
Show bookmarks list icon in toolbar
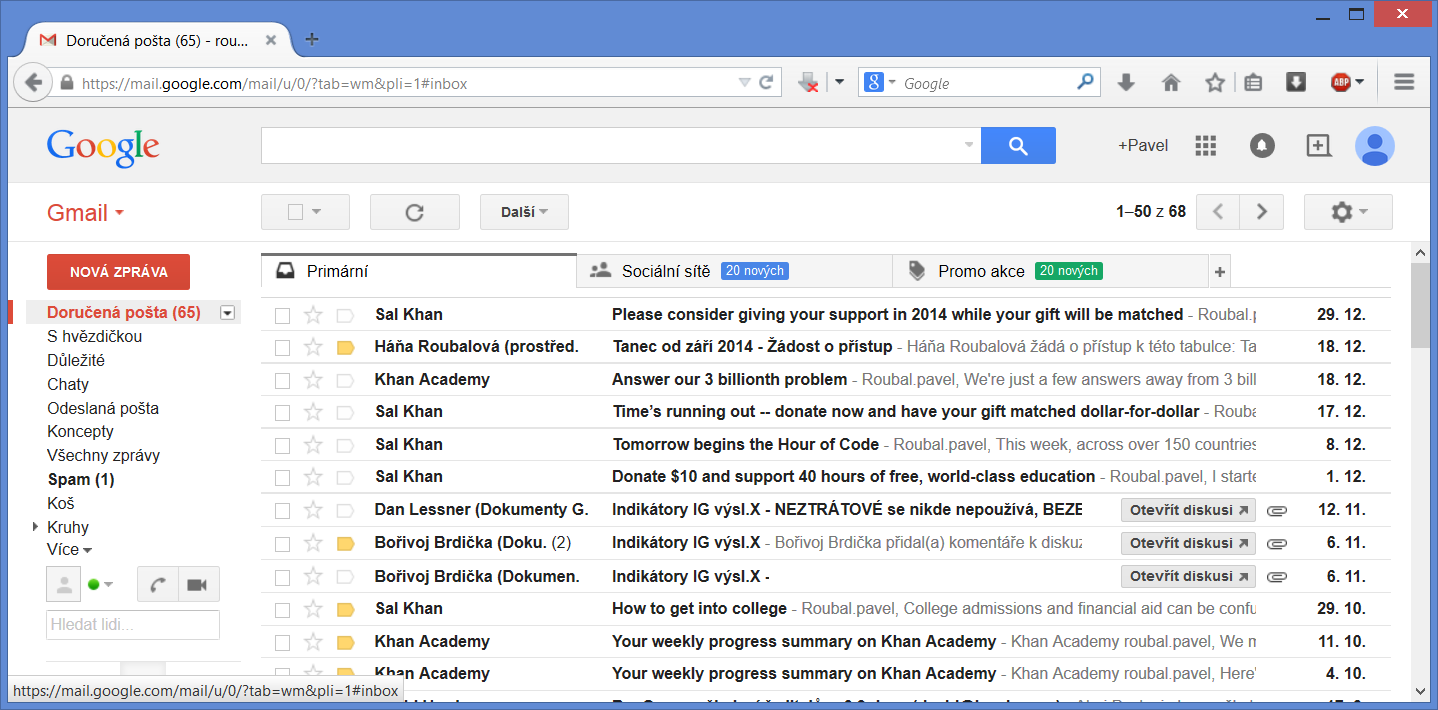[x=1253, y=83]
